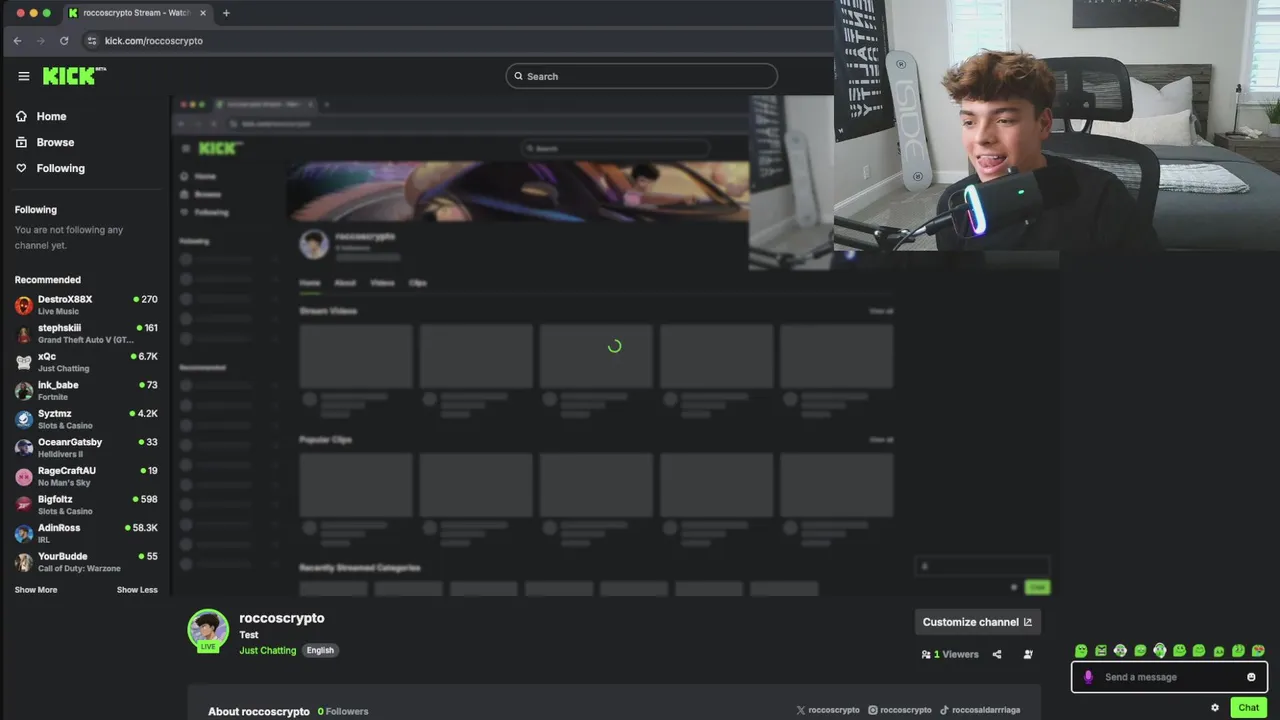Open stephskiii recommended channel

[x=86, y=333]
